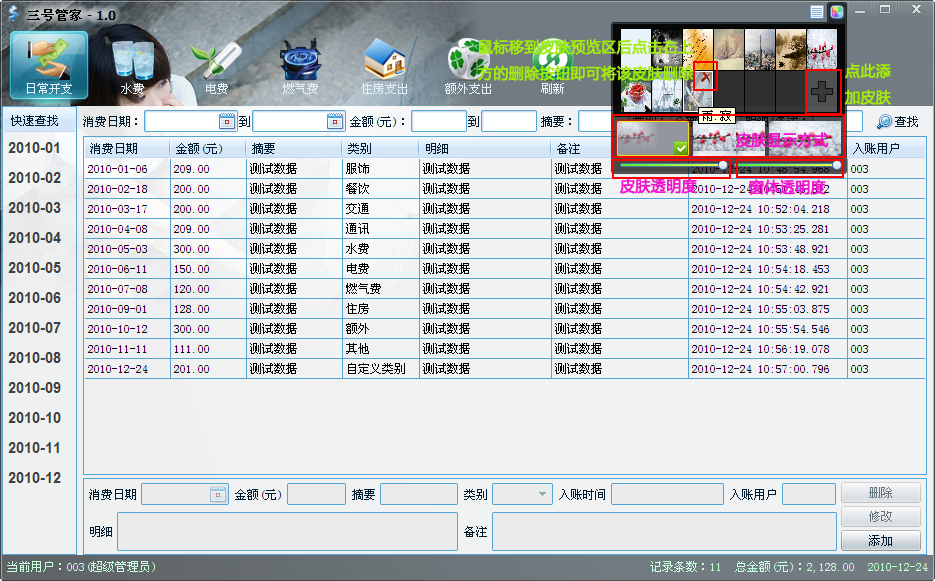Select 2010-12 in quick search list

[x=35, y=478]
